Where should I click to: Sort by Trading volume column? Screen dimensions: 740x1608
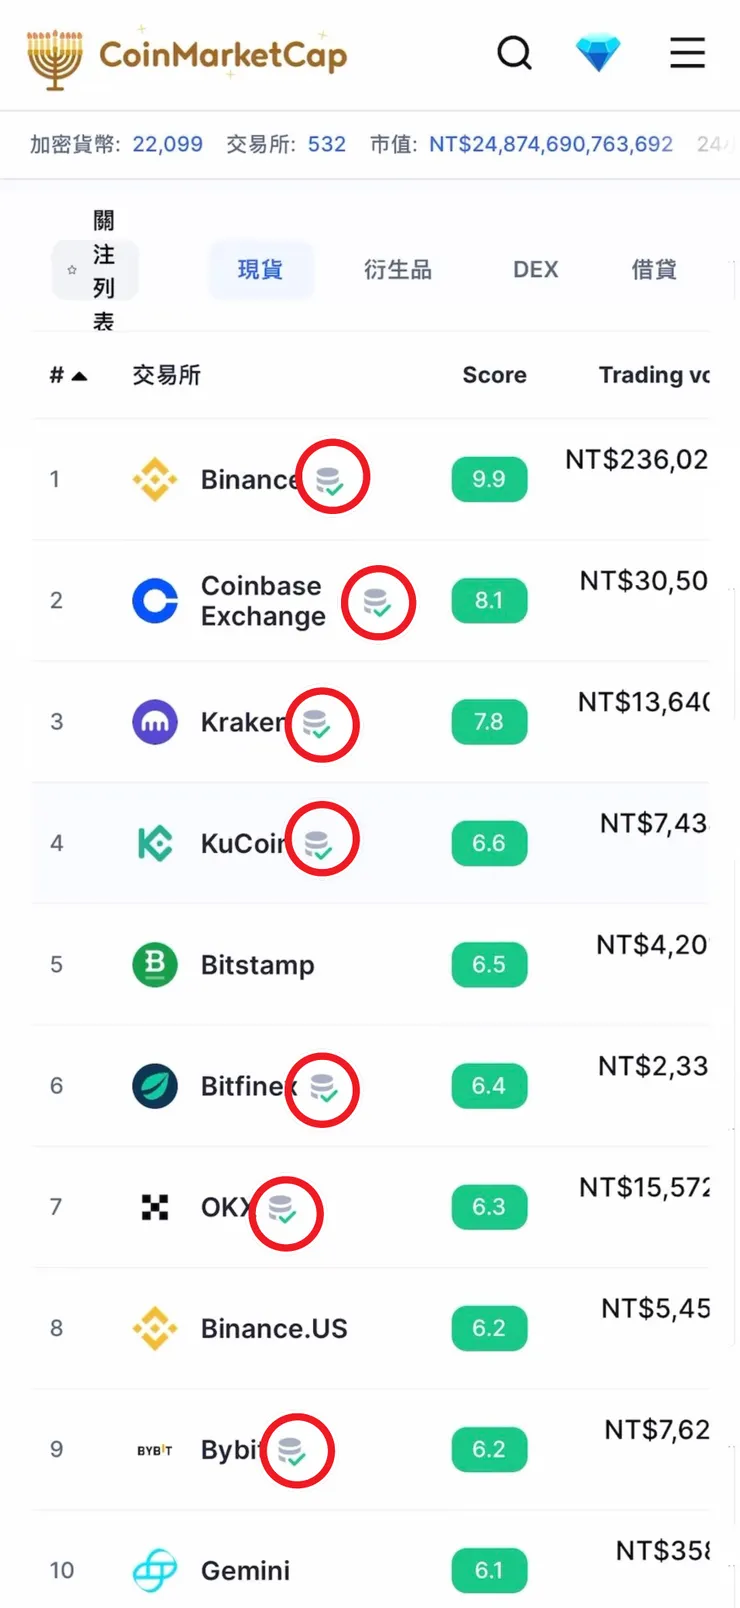point(654,375)
